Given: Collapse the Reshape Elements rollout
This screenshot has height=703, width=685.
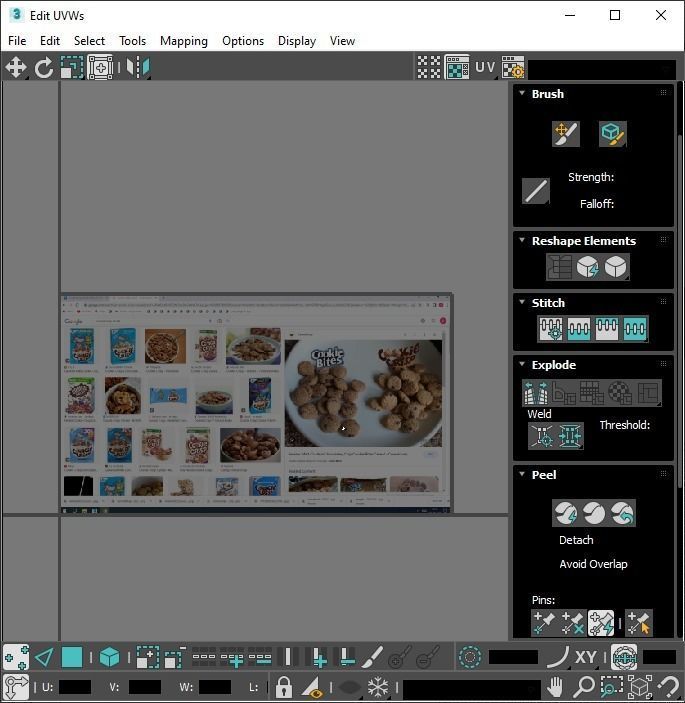Looking at the screenshot, I should (x=522, y=240).
